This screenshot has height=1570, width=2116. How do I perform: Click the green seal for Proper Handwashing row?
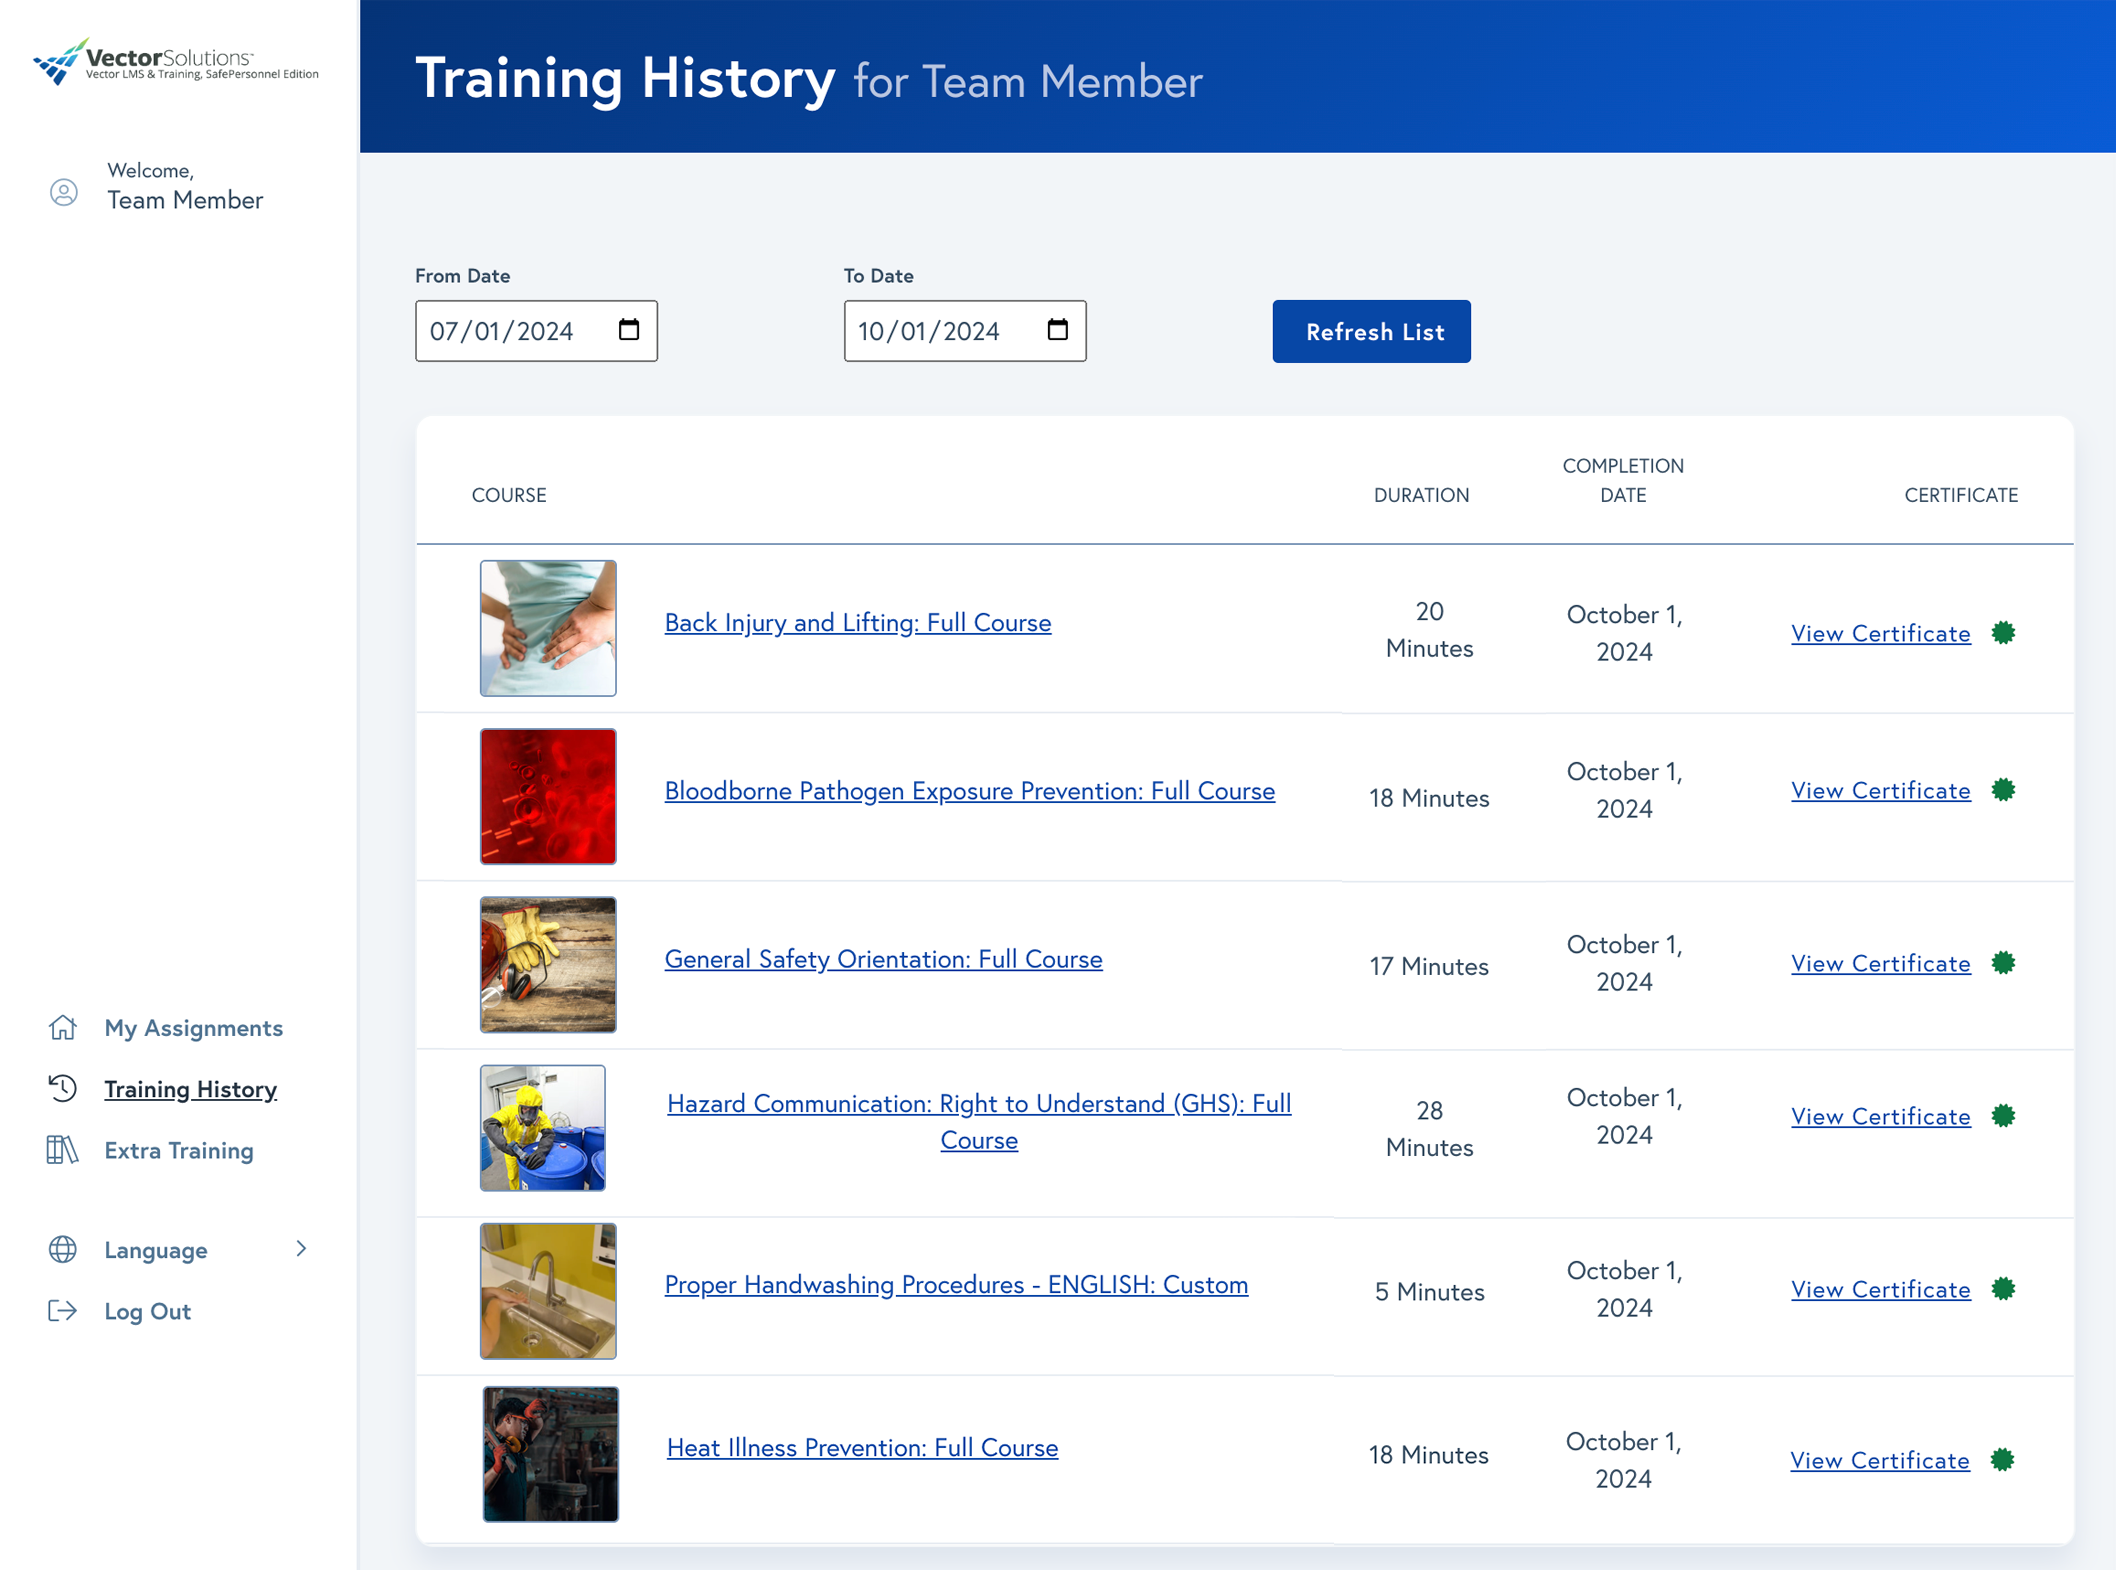2003,1289
